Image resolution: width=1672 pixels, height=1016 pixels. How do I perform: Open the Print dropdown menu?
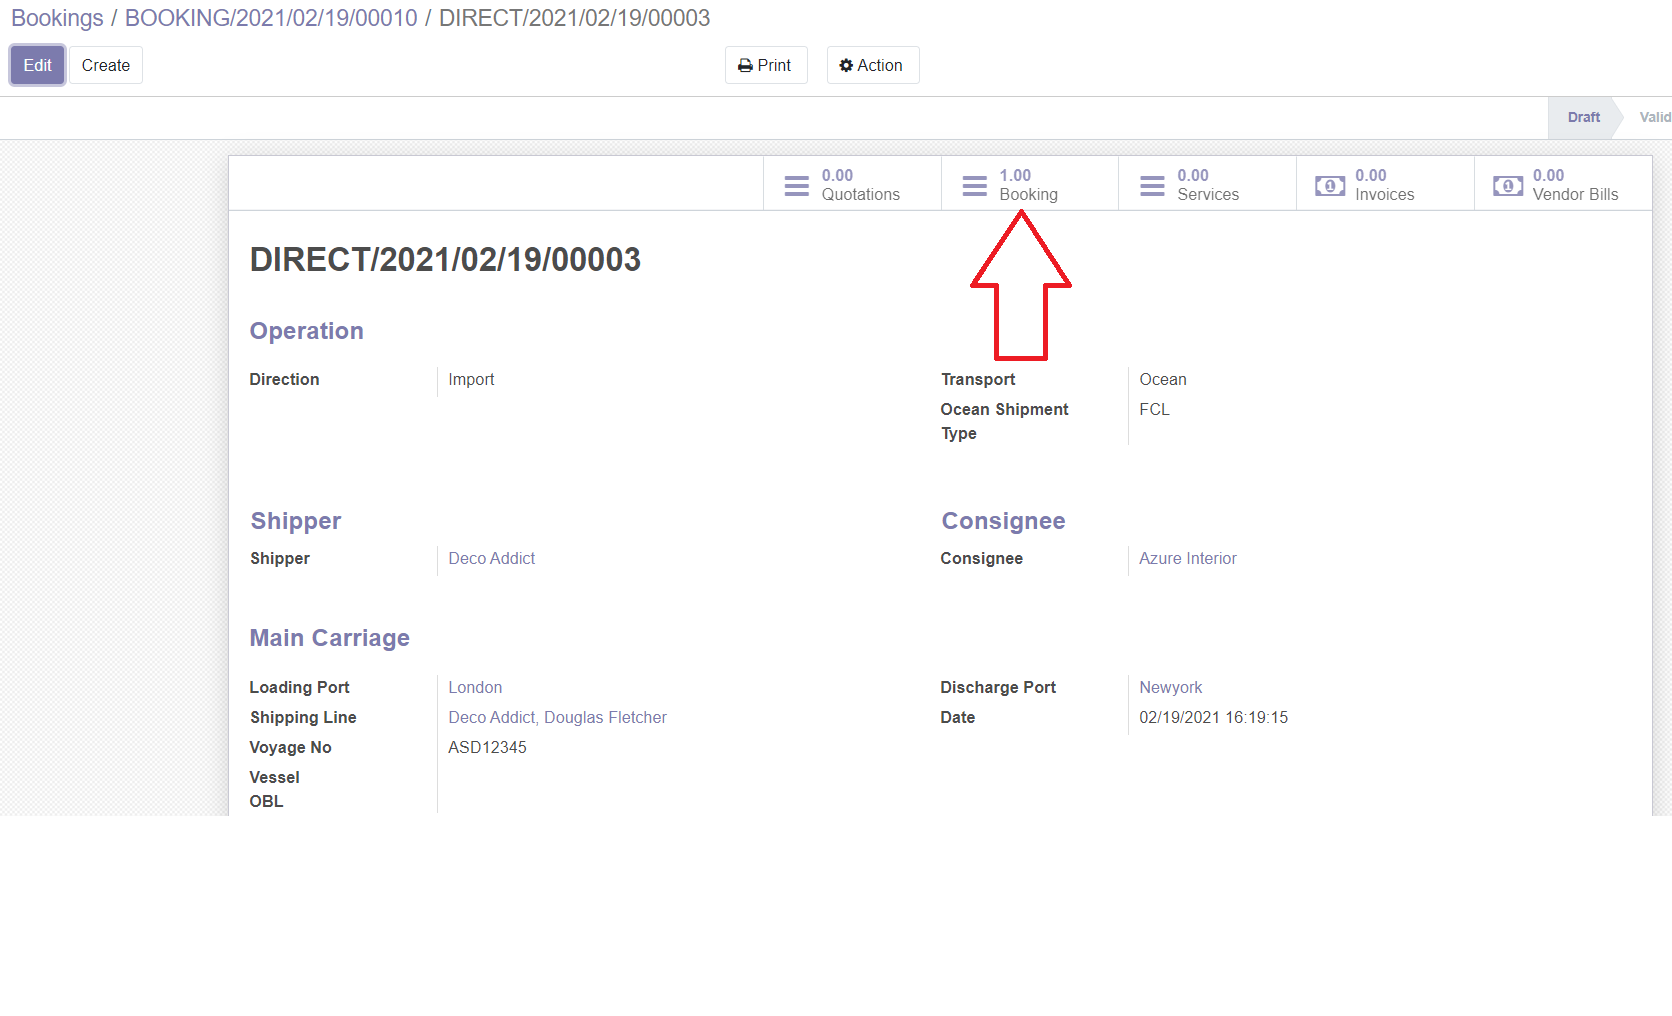766,66
